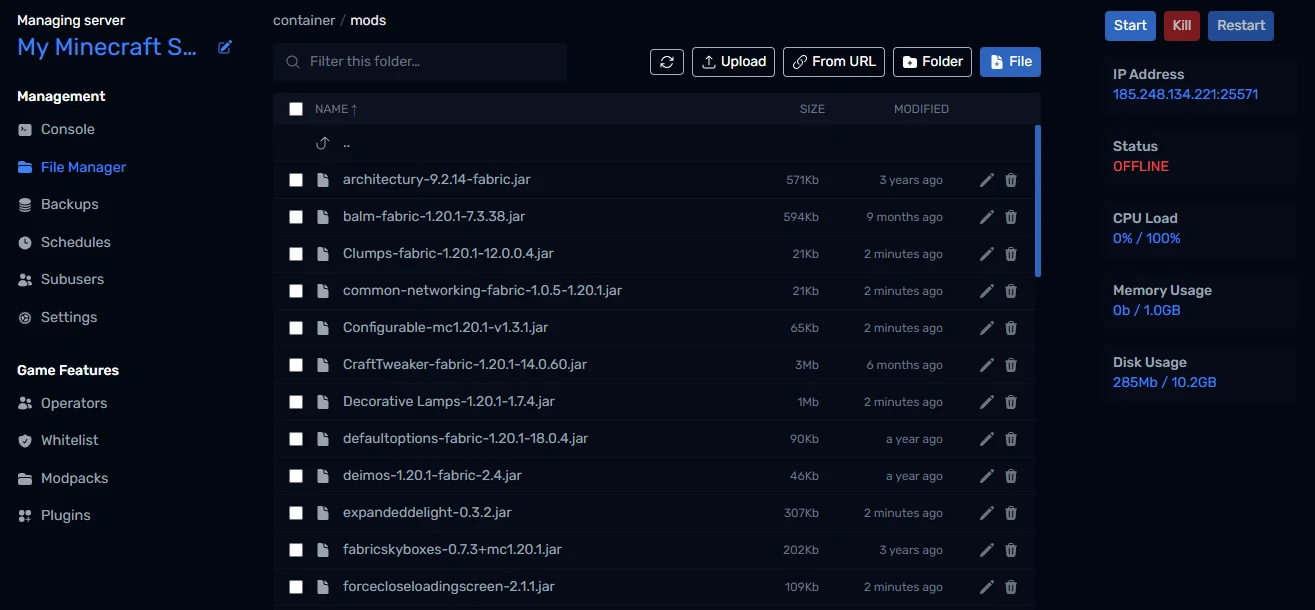Toggle the select-all files checkbox

pos(296,109)
